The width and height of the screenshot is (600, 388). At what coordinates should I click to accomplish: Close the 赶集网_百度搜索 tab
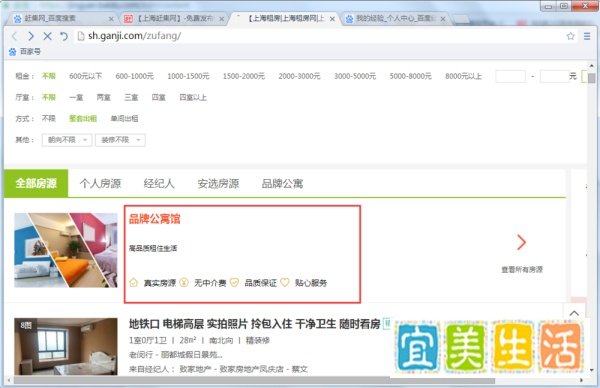[x=111, y=19]
